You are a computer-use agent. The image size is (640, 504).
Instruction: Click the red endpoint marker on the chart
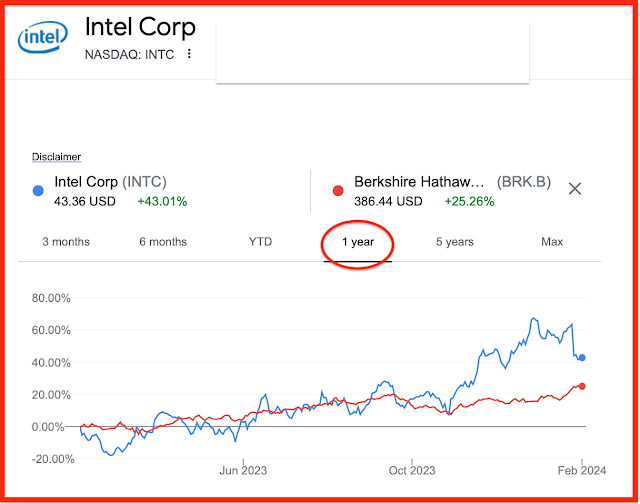pyautogui.click(x=582, y=386)
